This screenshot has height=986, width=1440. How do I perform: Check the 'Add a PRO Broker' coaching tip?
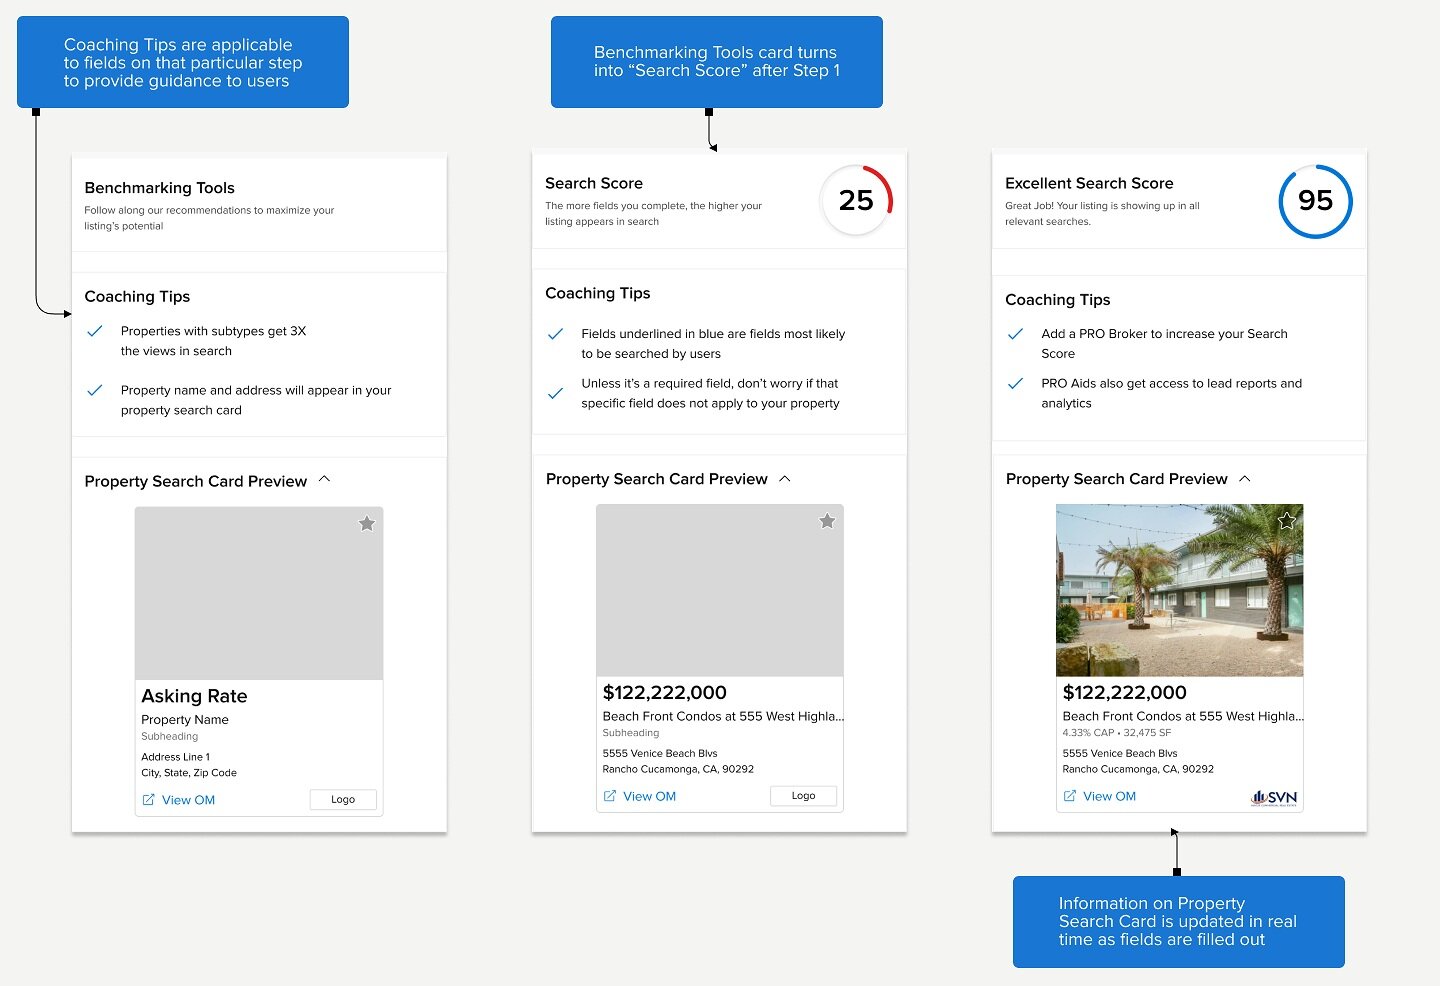pos(1016,334)
